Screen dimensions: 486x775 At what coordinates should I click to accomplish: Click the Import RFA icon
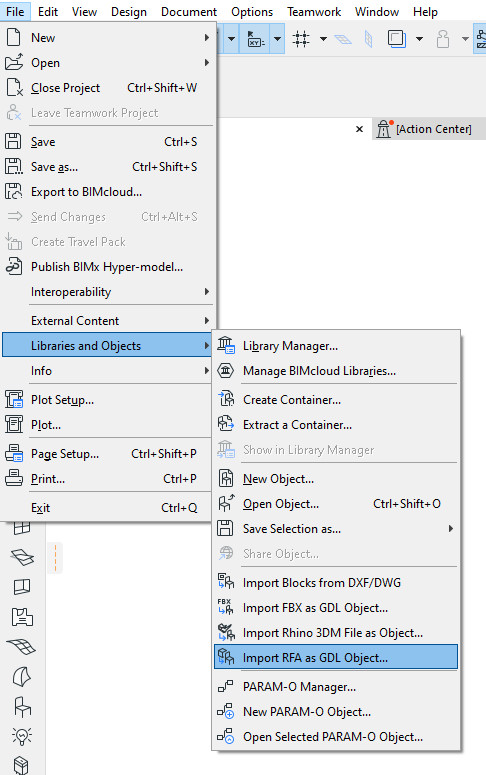click(x=226, y=657)
